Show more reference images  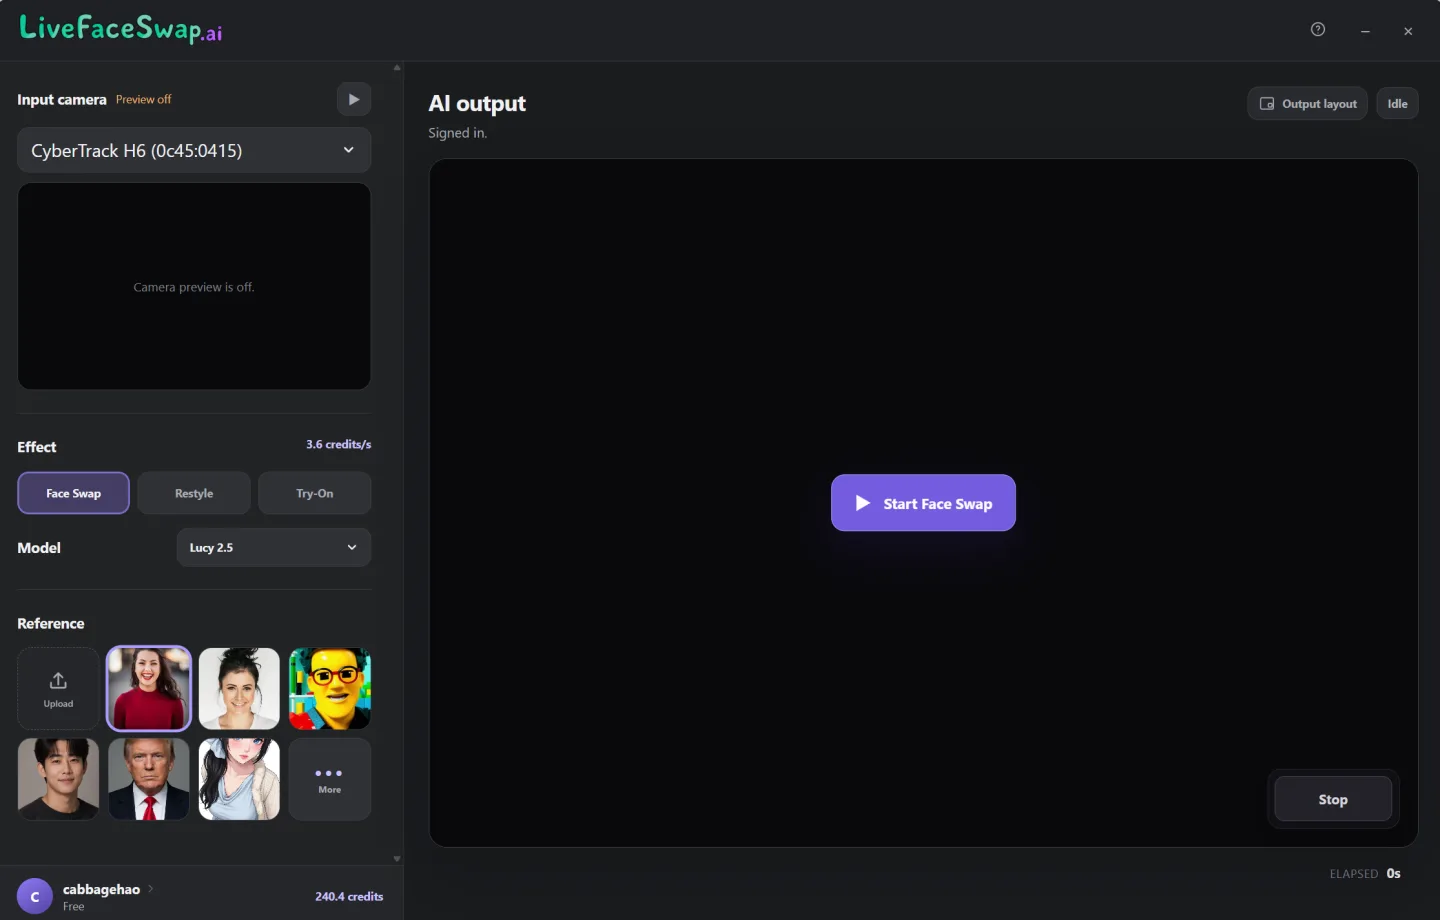point(330,779)
